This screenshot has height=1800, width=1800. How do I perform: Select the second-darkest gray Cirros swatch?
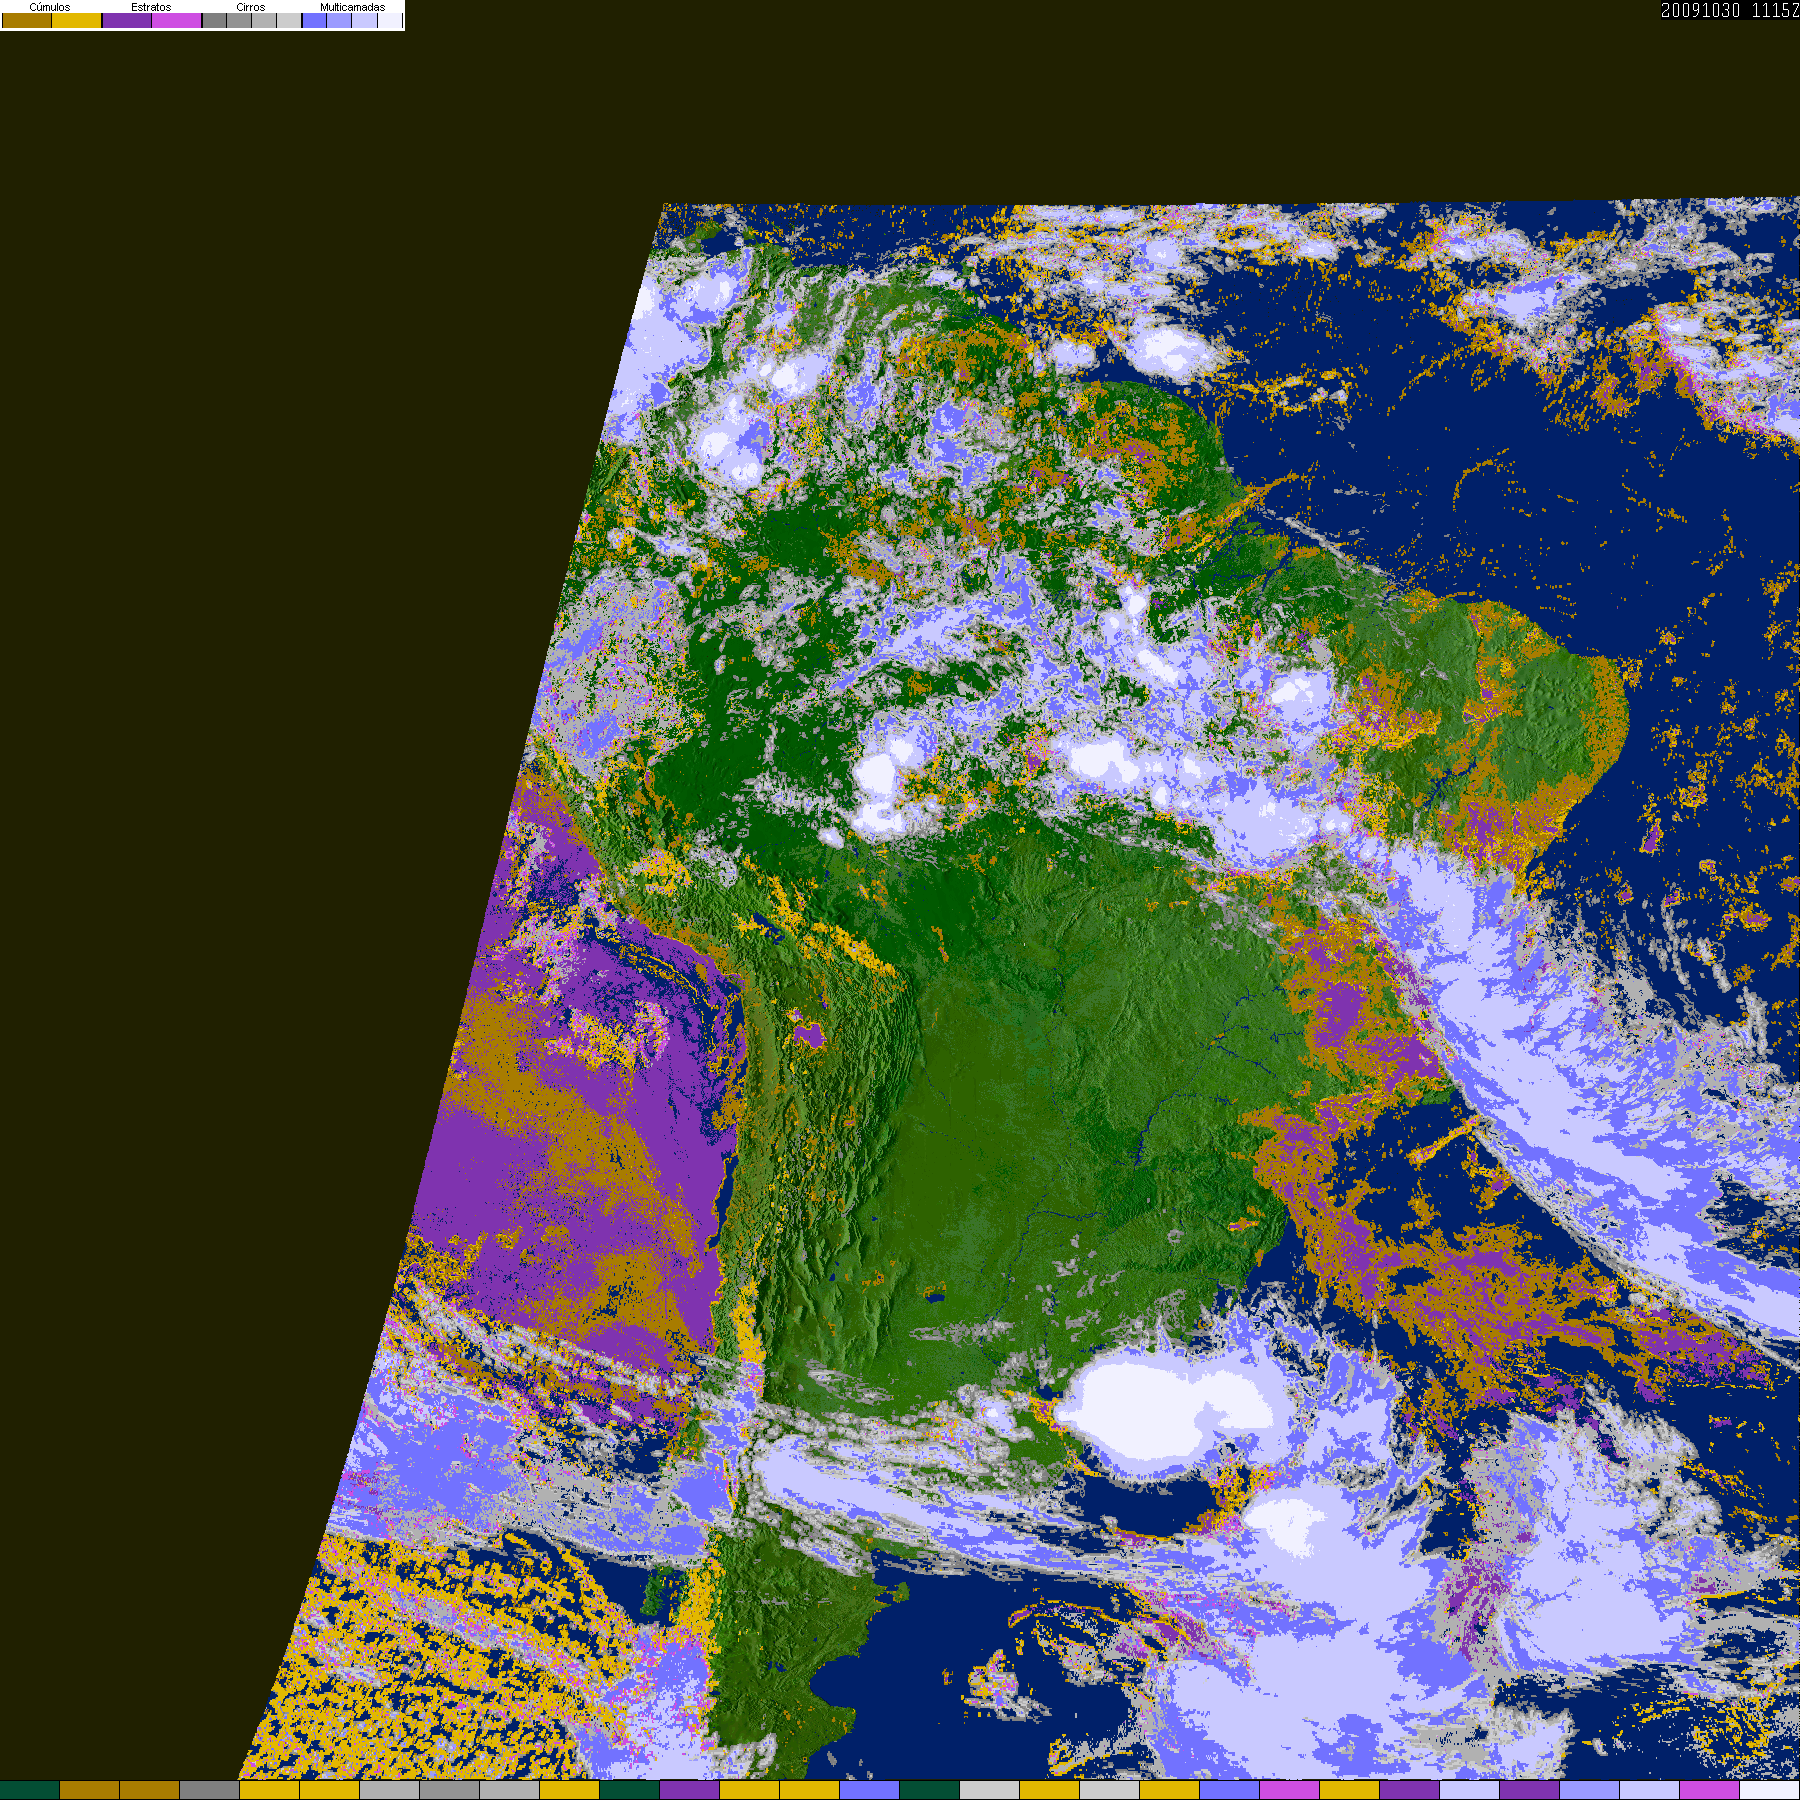coord(239,20)
